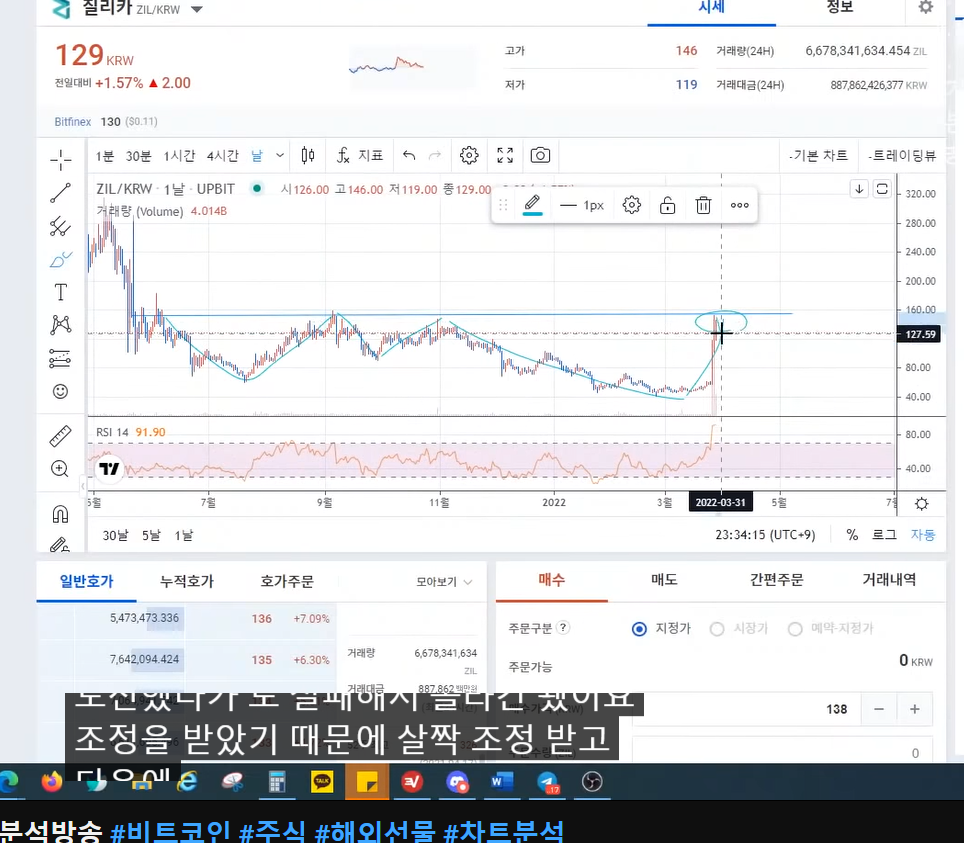This screenshot has height=843, width=964.
Task: Open the 간편주문 tab
Action: pos(776,580)
